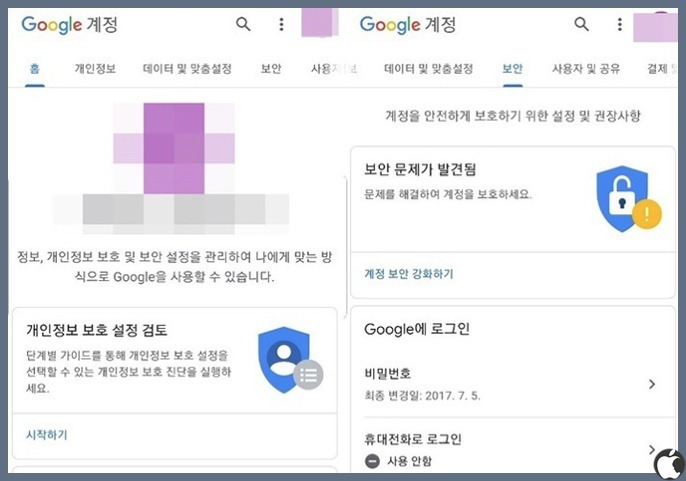Click the Google에 로그인 section heading
The height and width of the screenshot is (481, 686).
417,329
